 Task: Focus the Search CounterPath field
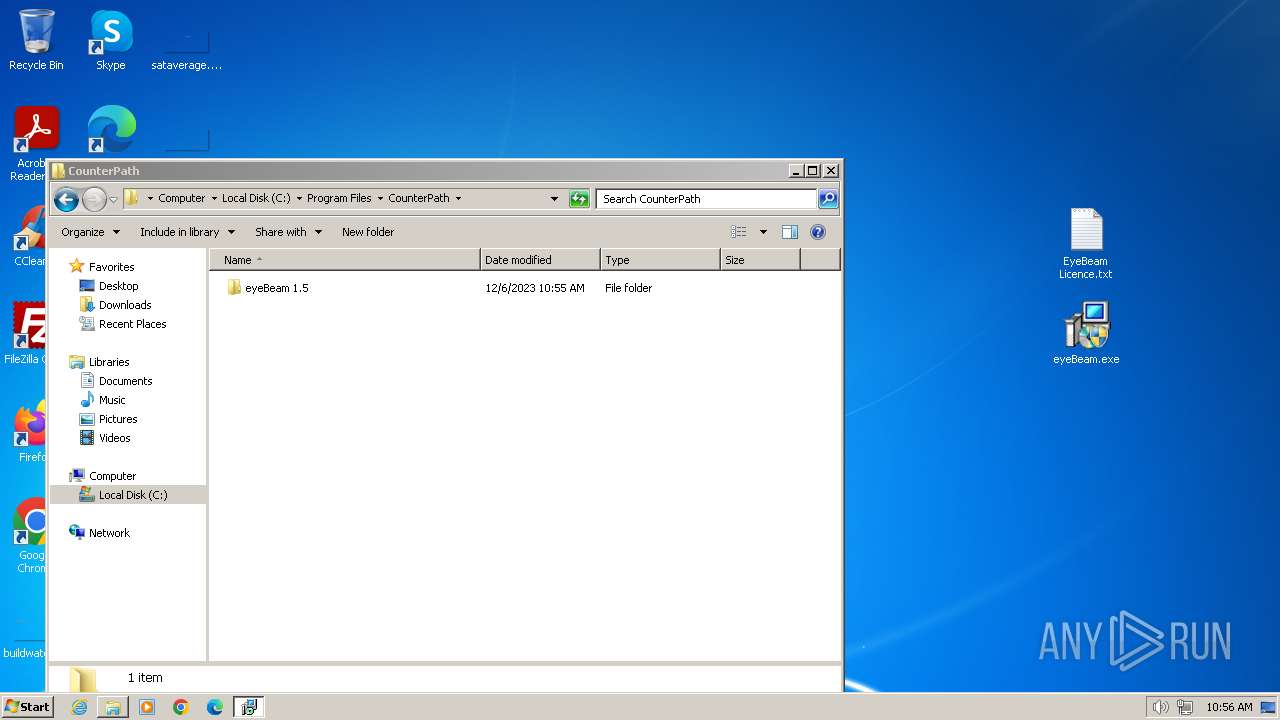click(707, 199)
